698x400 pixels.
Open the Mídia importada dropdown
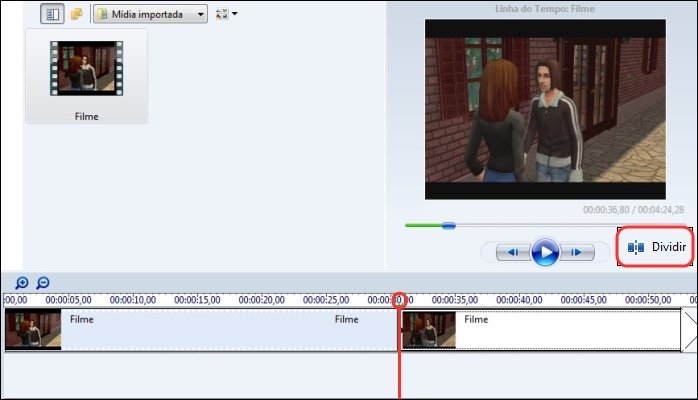point(150,14)
